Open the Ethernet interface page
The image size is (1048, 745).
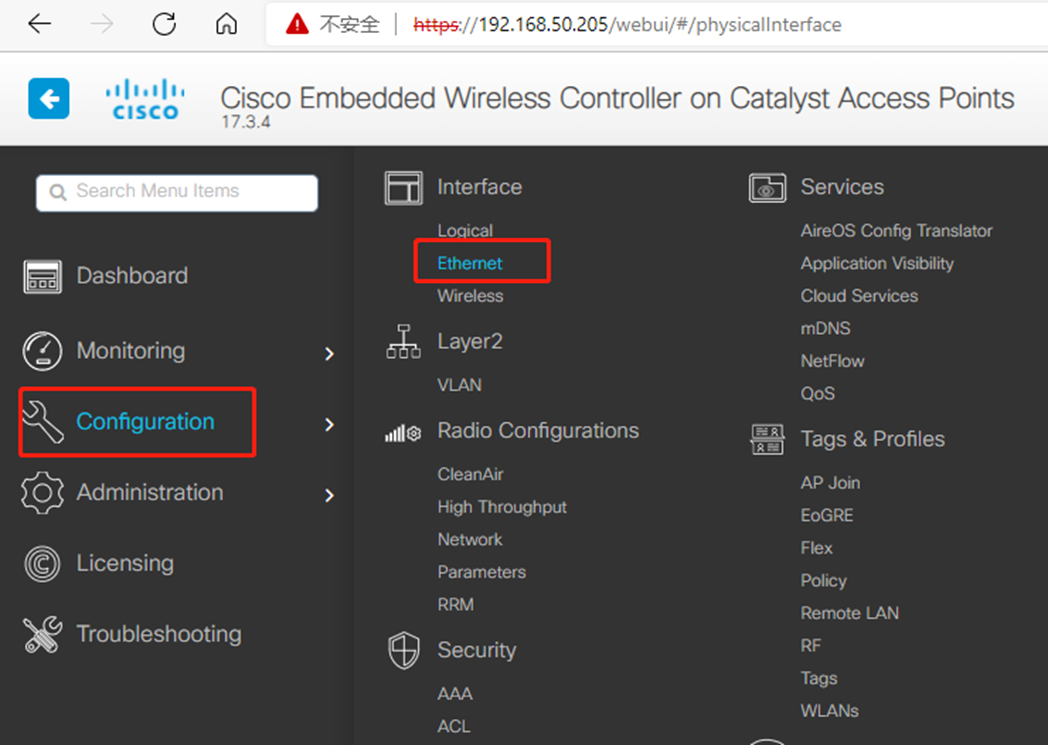click(x=470, y=263)
